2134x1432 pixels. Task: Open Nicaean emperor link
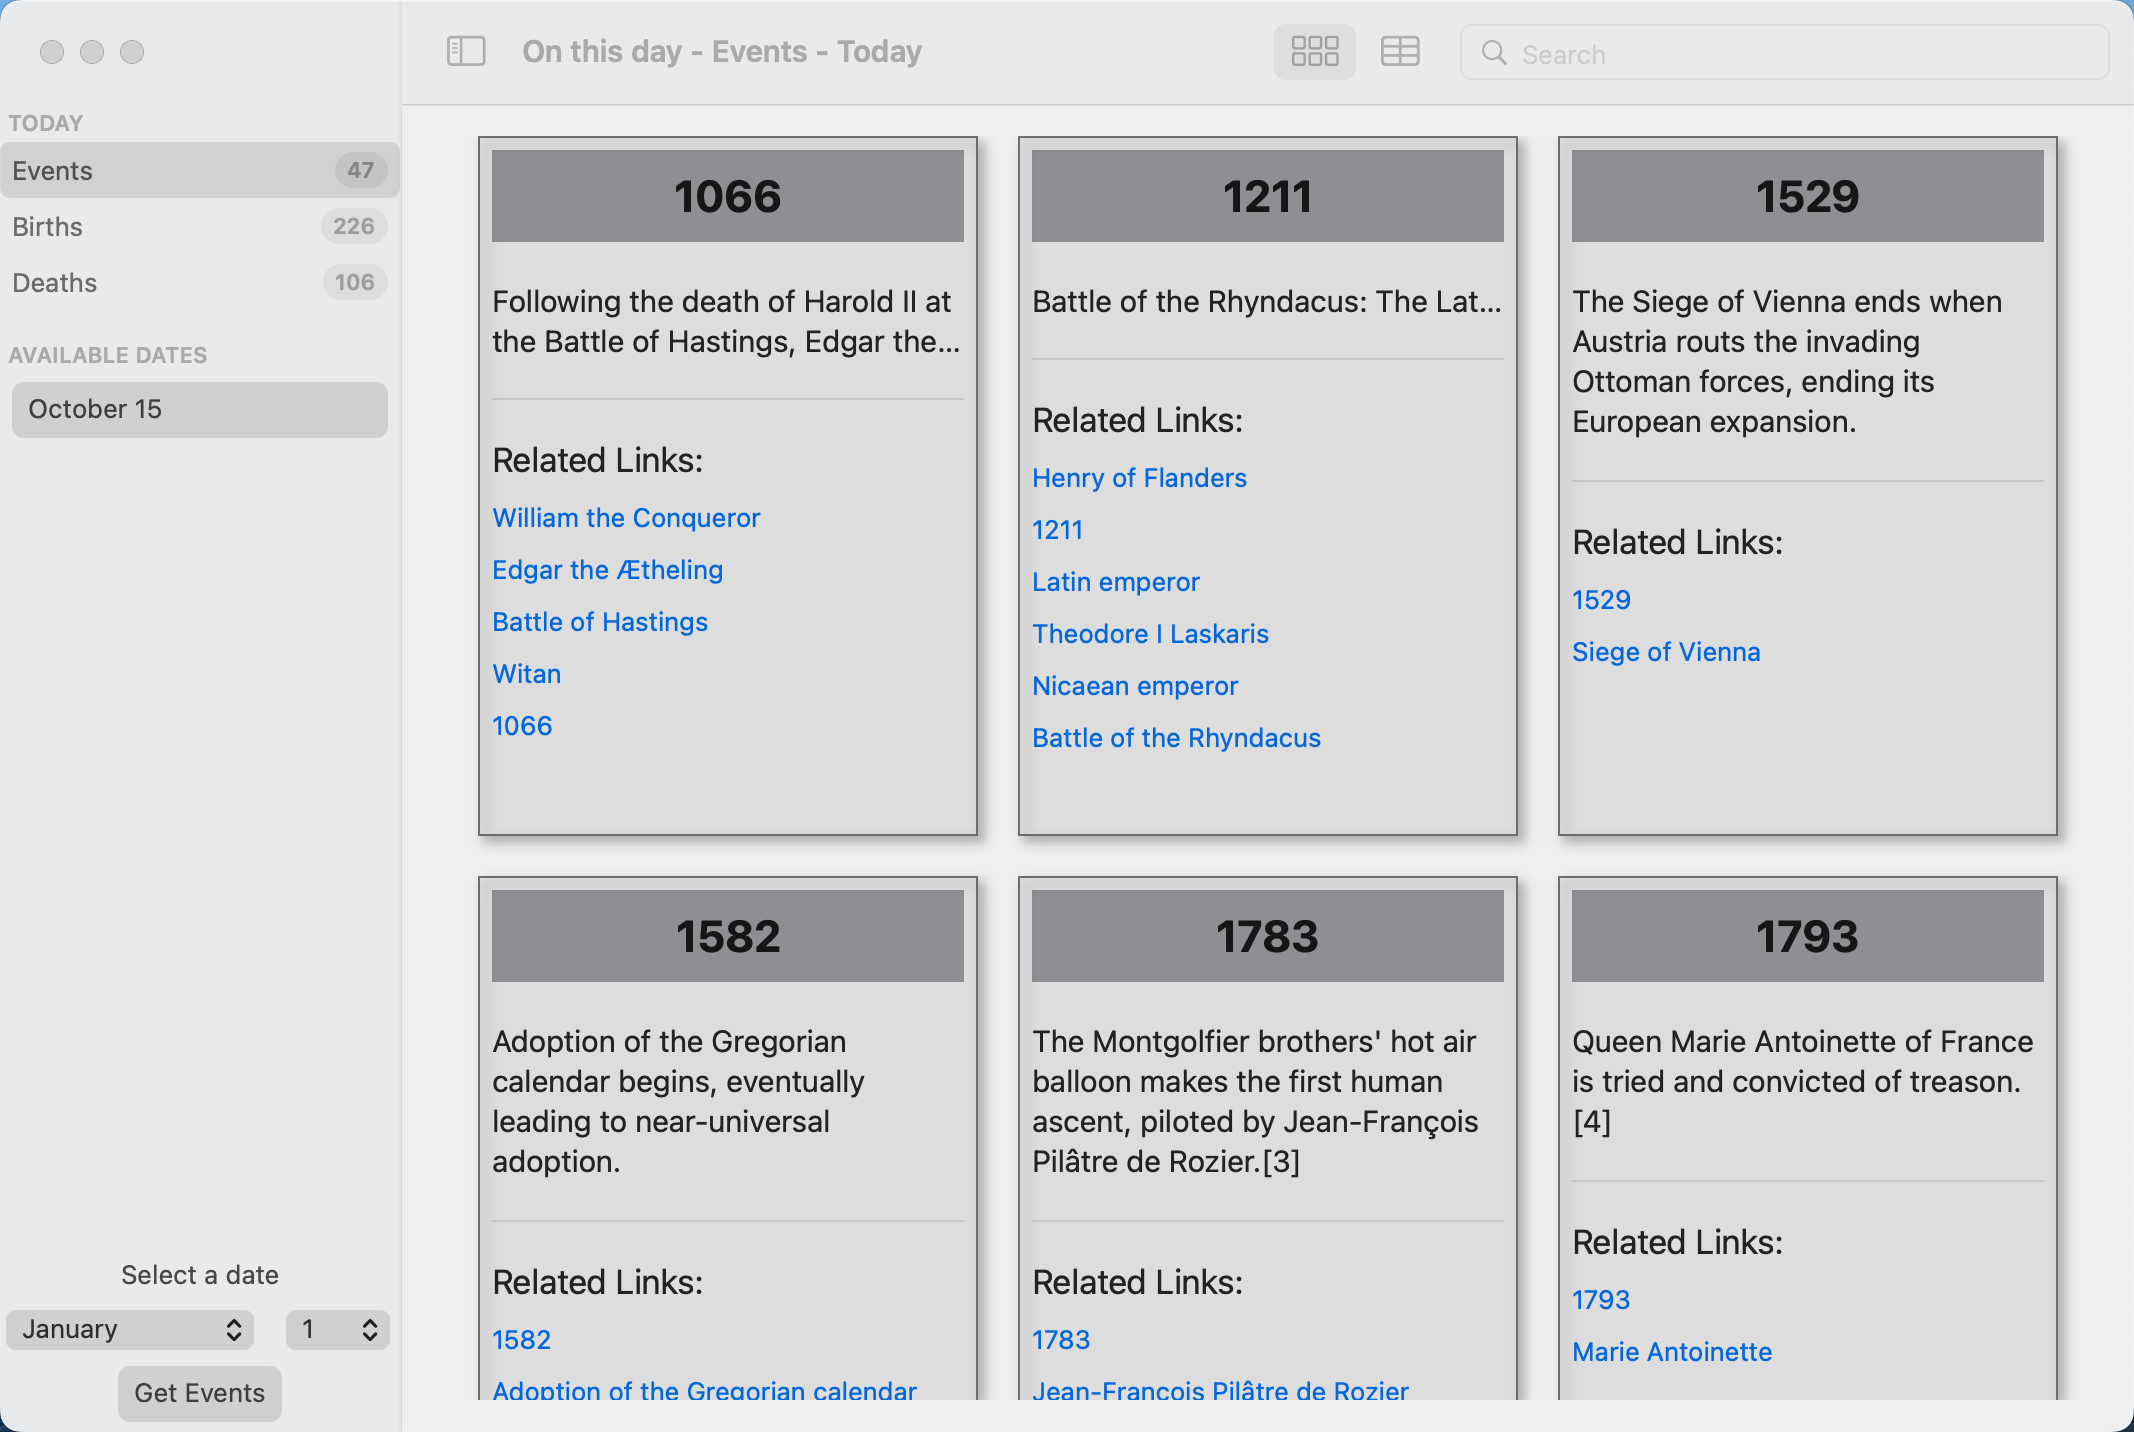pyautogui.click(x=1135, y=686)
